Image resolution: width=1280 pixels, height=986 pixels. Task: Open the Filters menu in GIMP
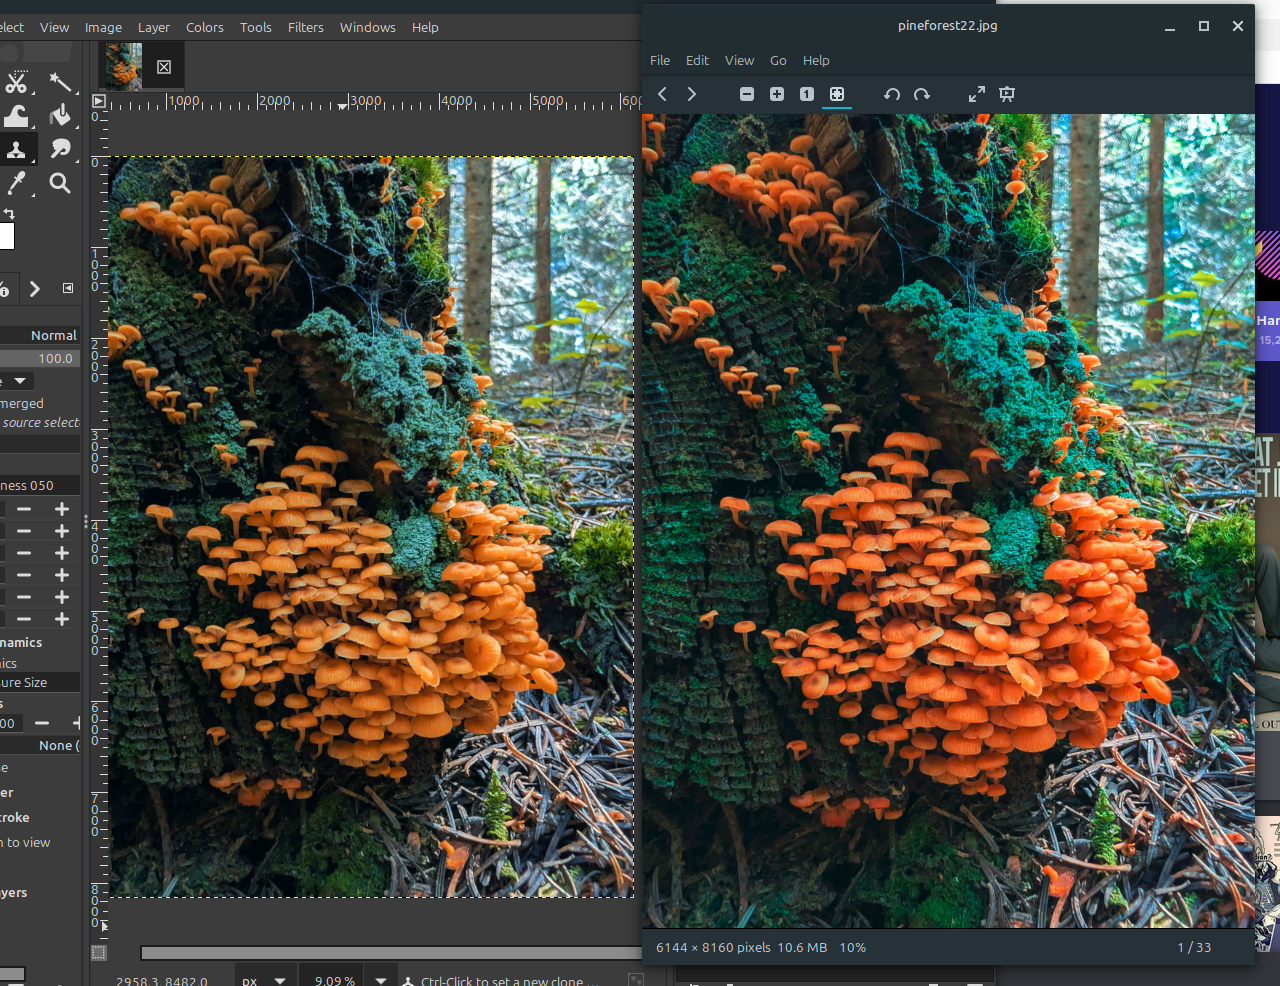pyautogui.click(x=305, y=27)
